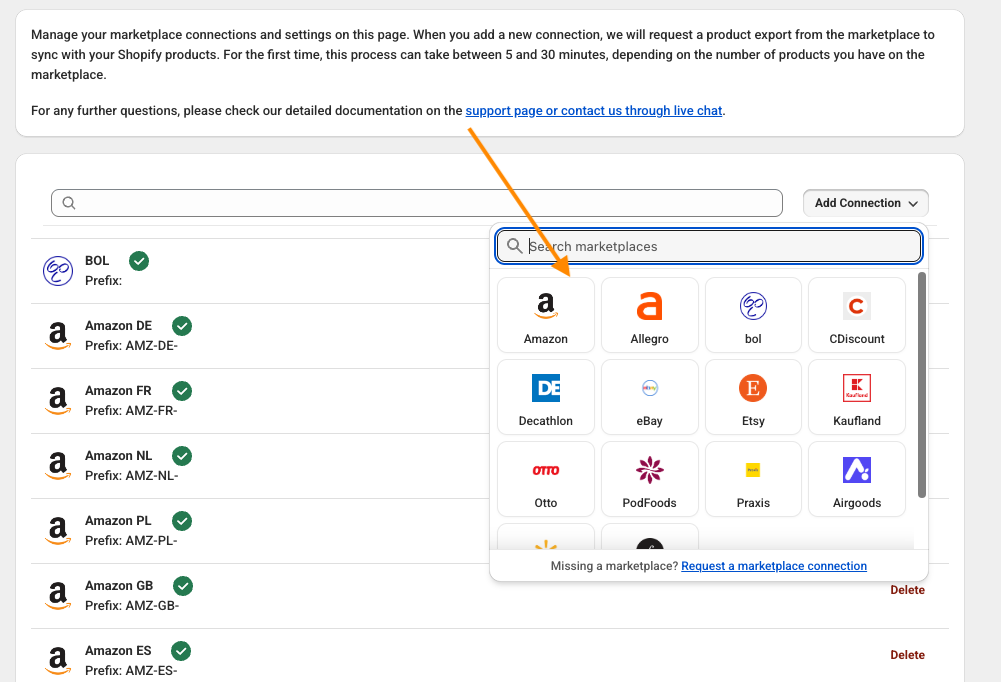Open the Add Connection dropdown
Viewport: 1001px width, 682px height.
coord(866,203)
